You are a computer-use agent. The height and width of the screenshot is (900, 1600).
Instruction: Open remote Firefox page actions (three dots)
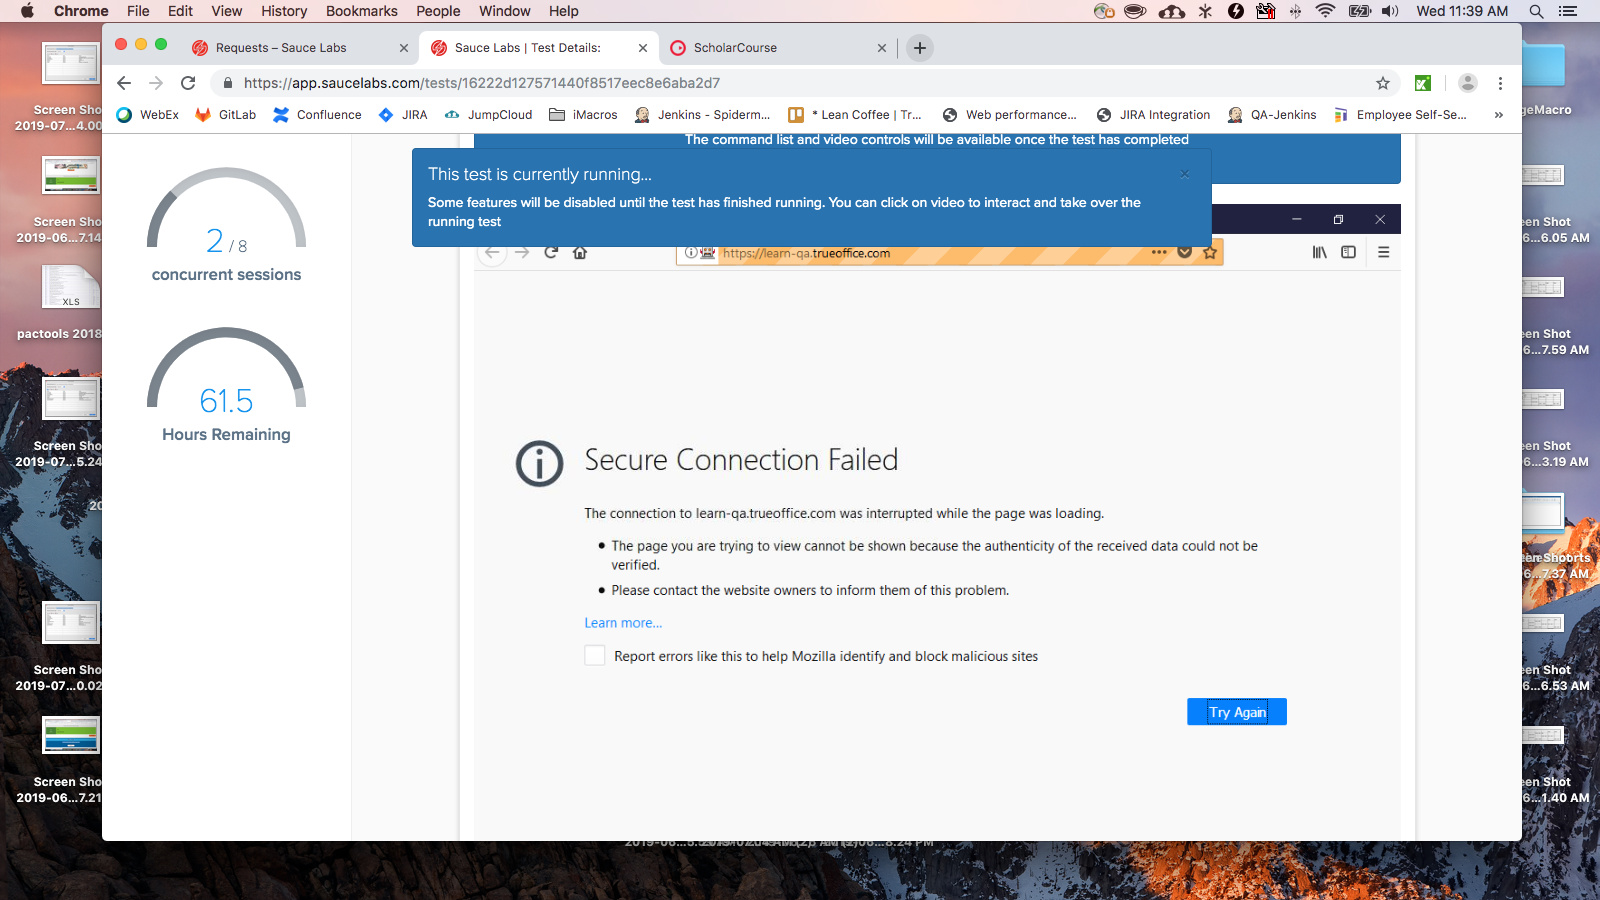pyautogui.click(x=1159, y=252)
